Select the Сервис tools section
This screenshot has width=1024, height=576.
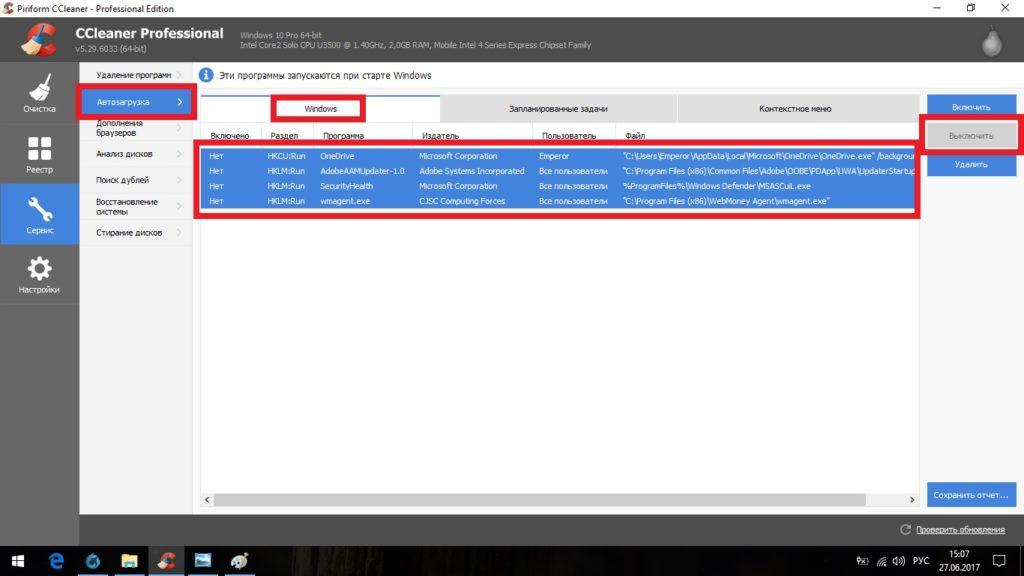pos(39,215)
